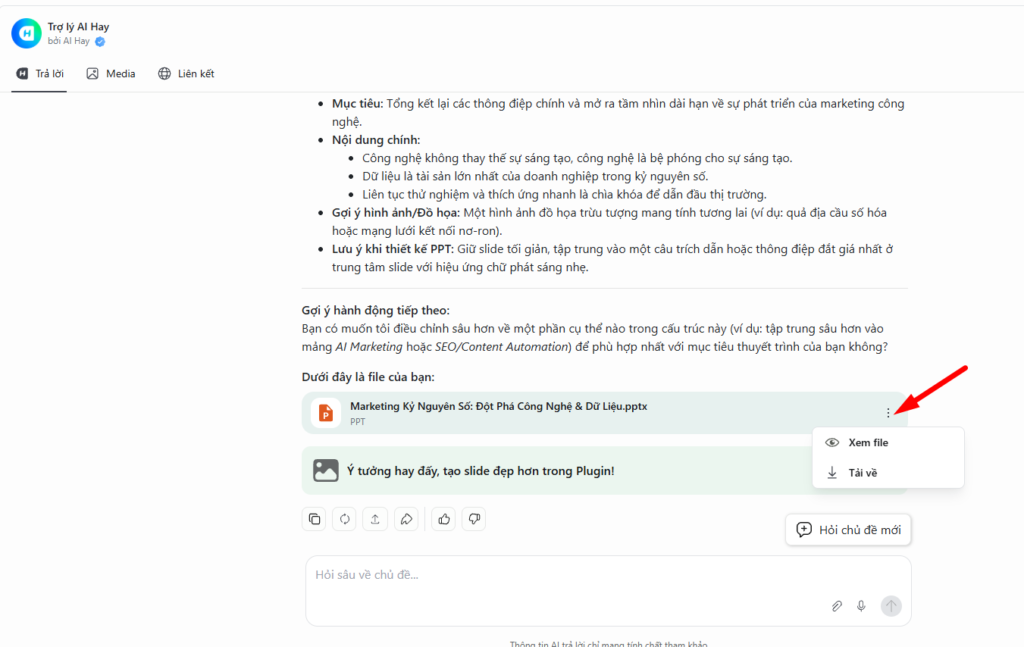Click the PPT file type label
The image size is (1024, 647).
pyautogui.click(x=357, y=422)
